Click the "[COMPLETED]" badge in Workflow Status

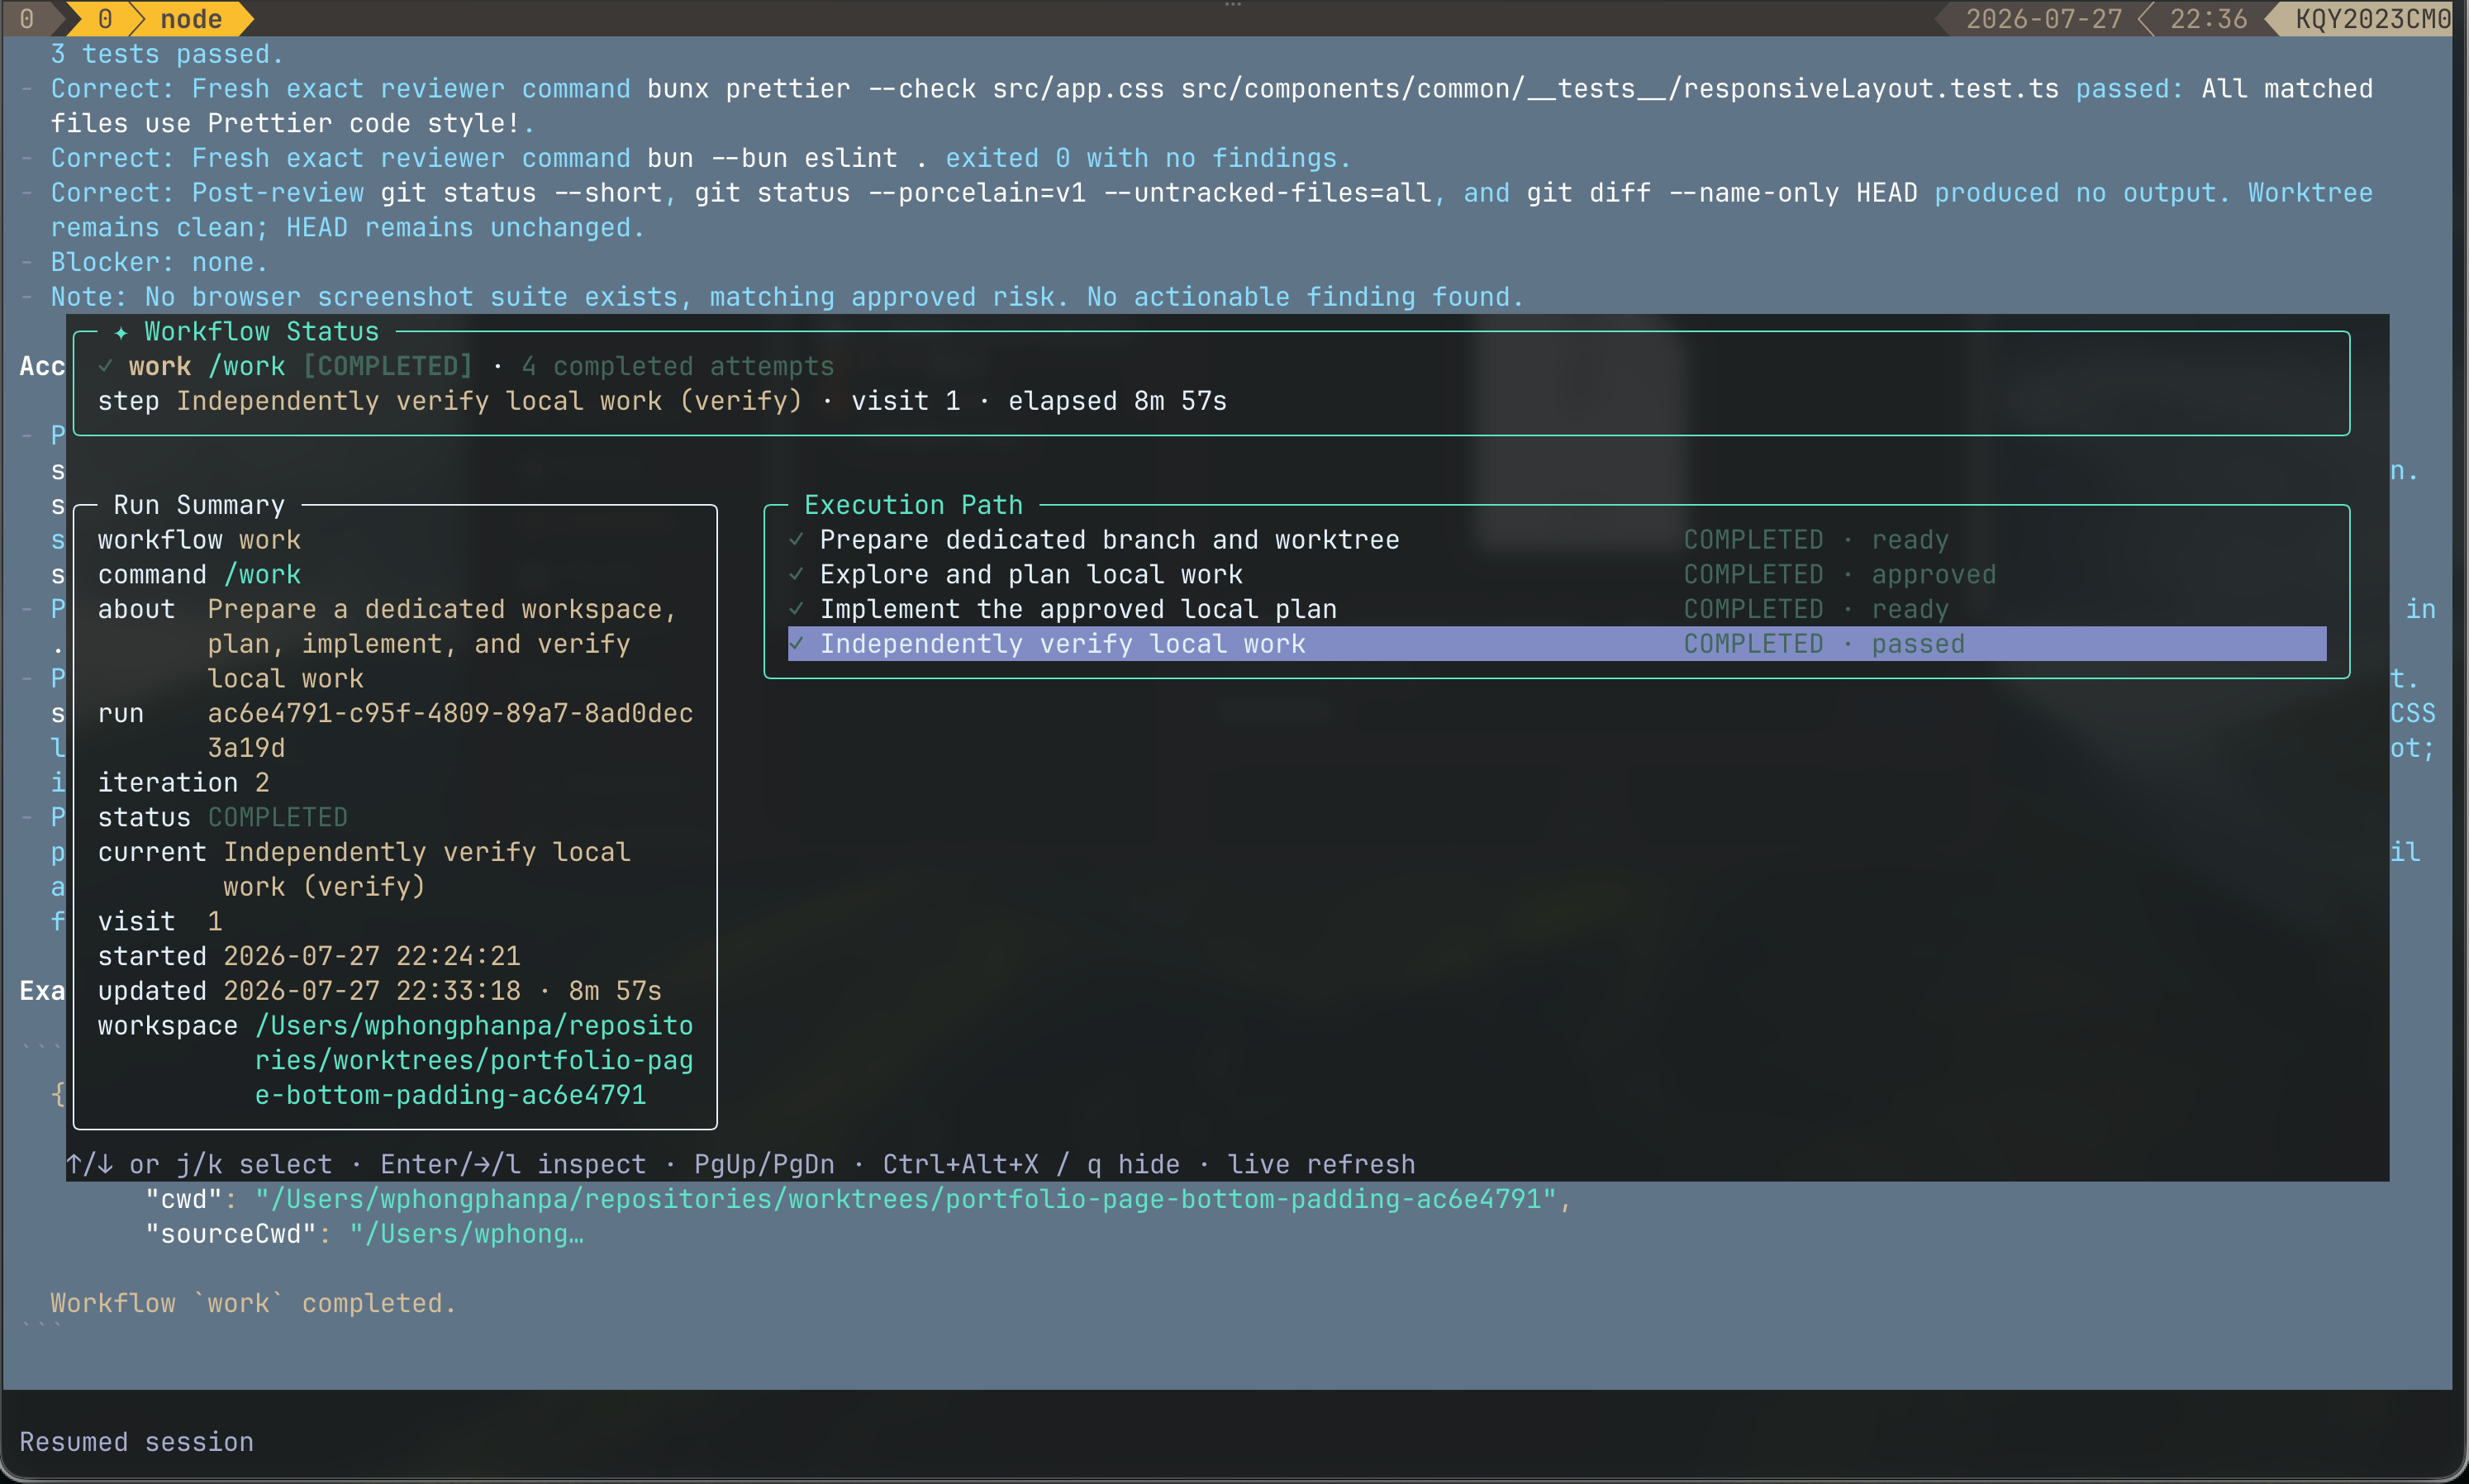(387, 366)
